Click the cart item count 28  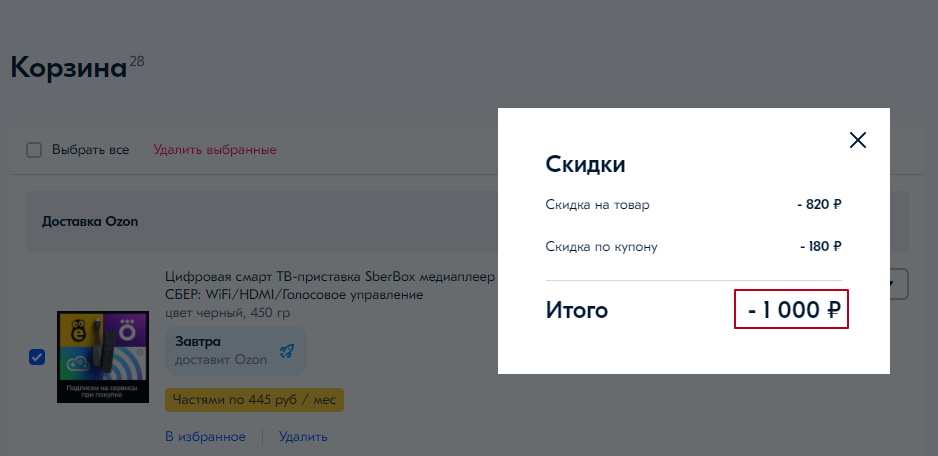(x=137, y=61)
